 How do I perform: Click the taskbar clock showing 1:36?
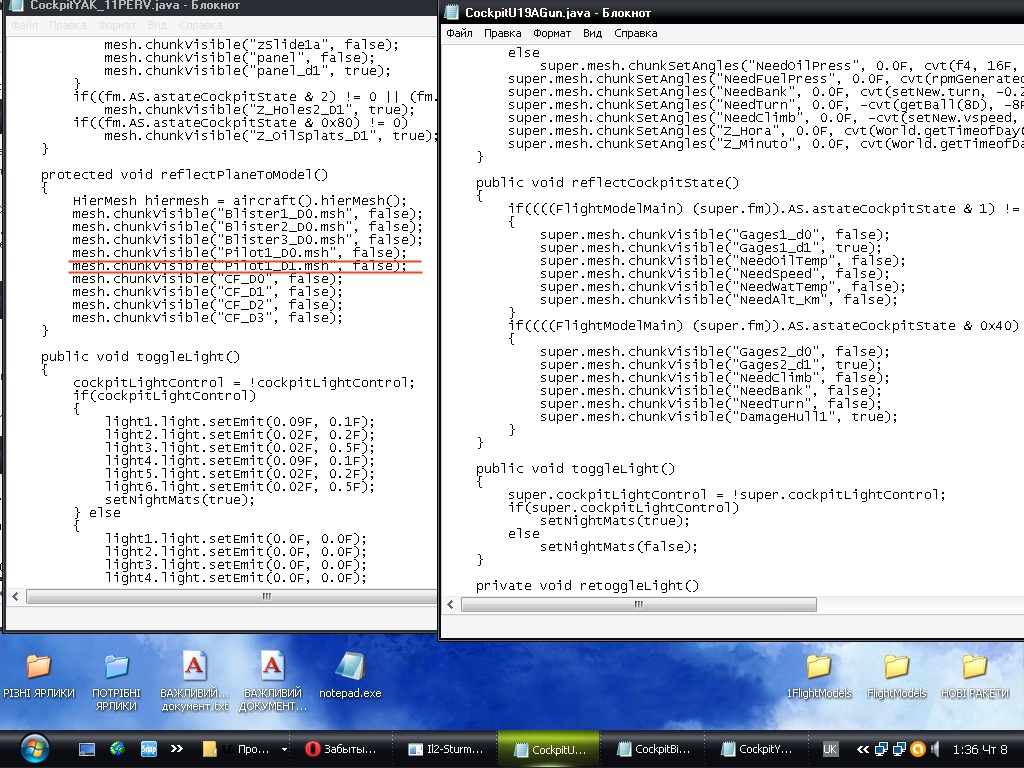(x=980, y=749)
